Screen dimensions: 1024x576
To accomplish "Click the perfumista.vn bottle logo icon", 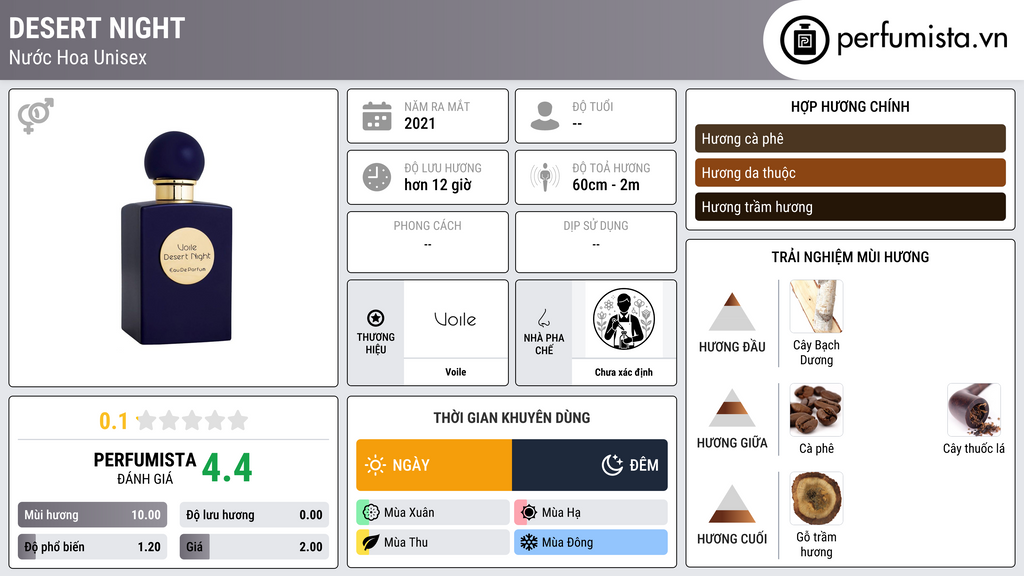I will point(805,40).
